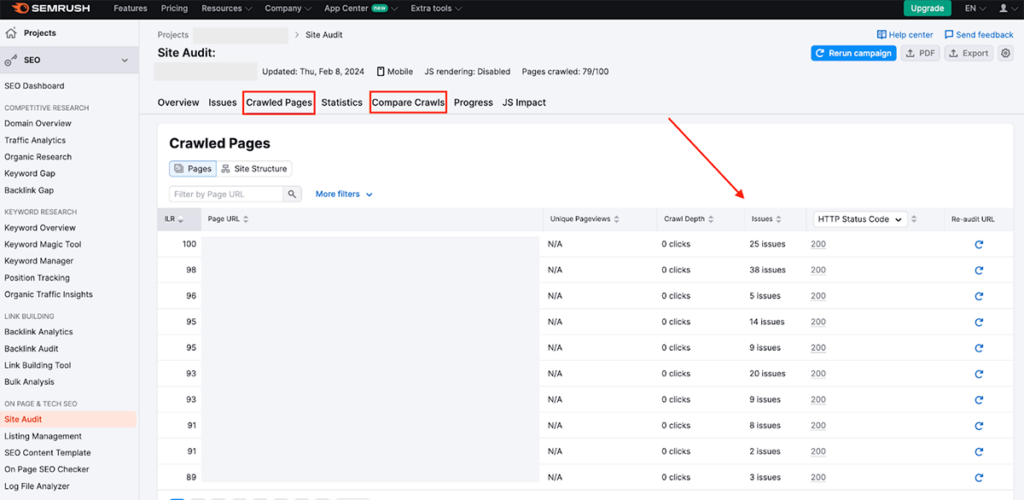Click the settings gear icon near Export
Screen dimensions: 1024x500
(1006, 53)
